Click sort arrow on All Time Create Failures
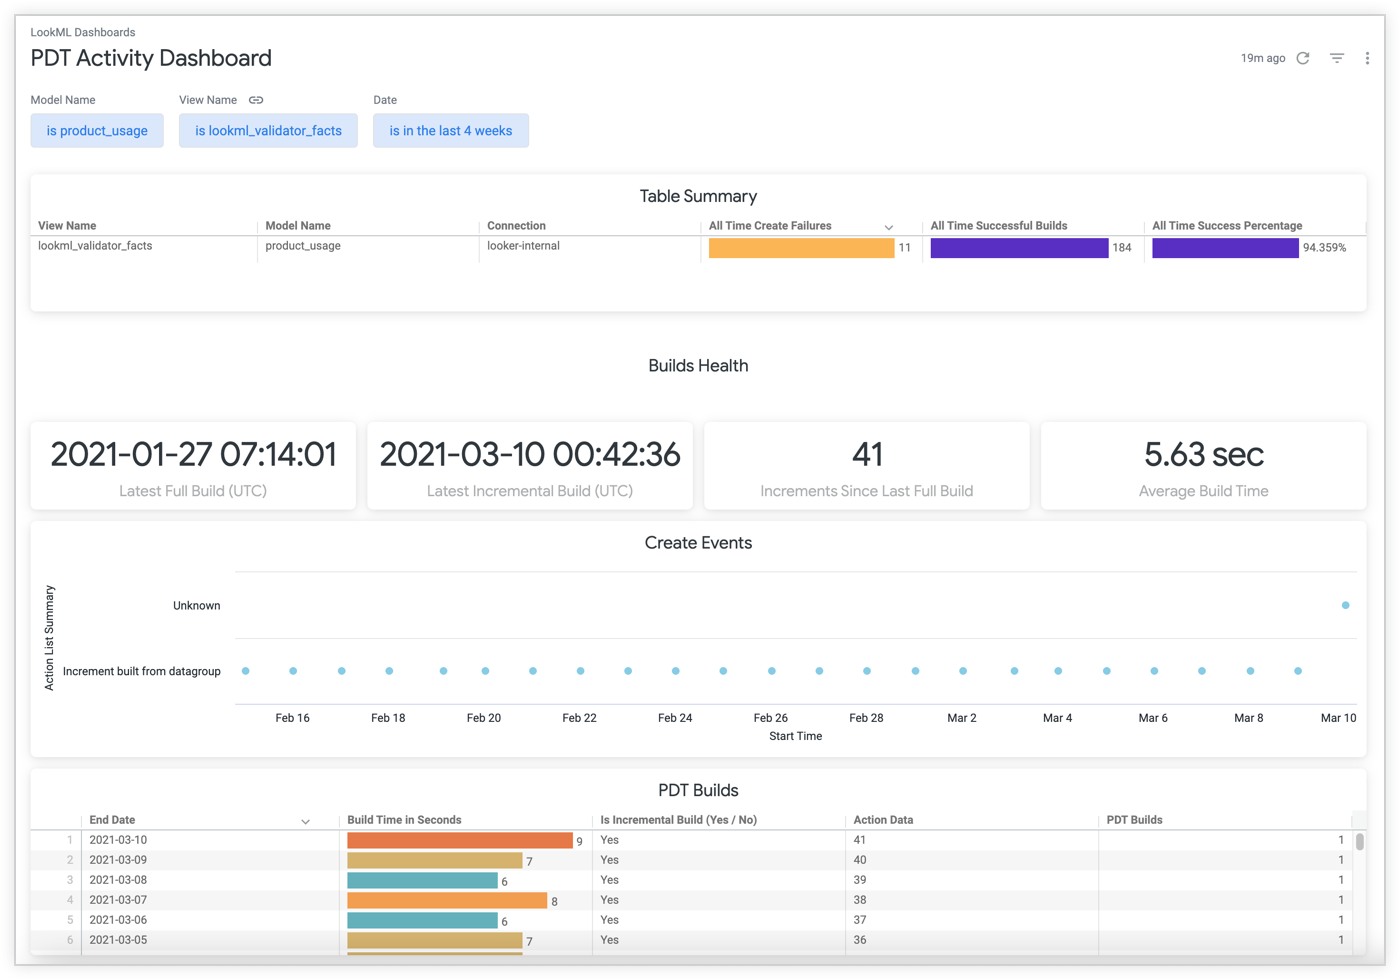This screenshot has height=980, width=1400. tap(888, 227)
